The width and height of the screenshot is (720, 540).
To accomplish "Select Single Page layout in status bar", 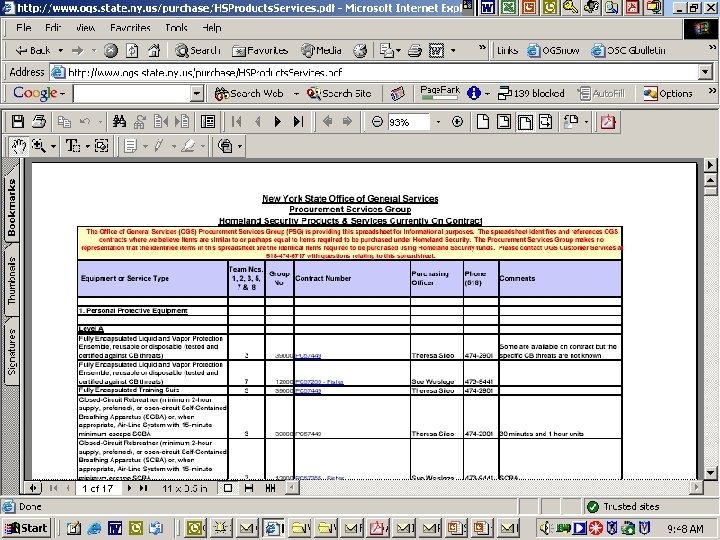I will 228,488.
